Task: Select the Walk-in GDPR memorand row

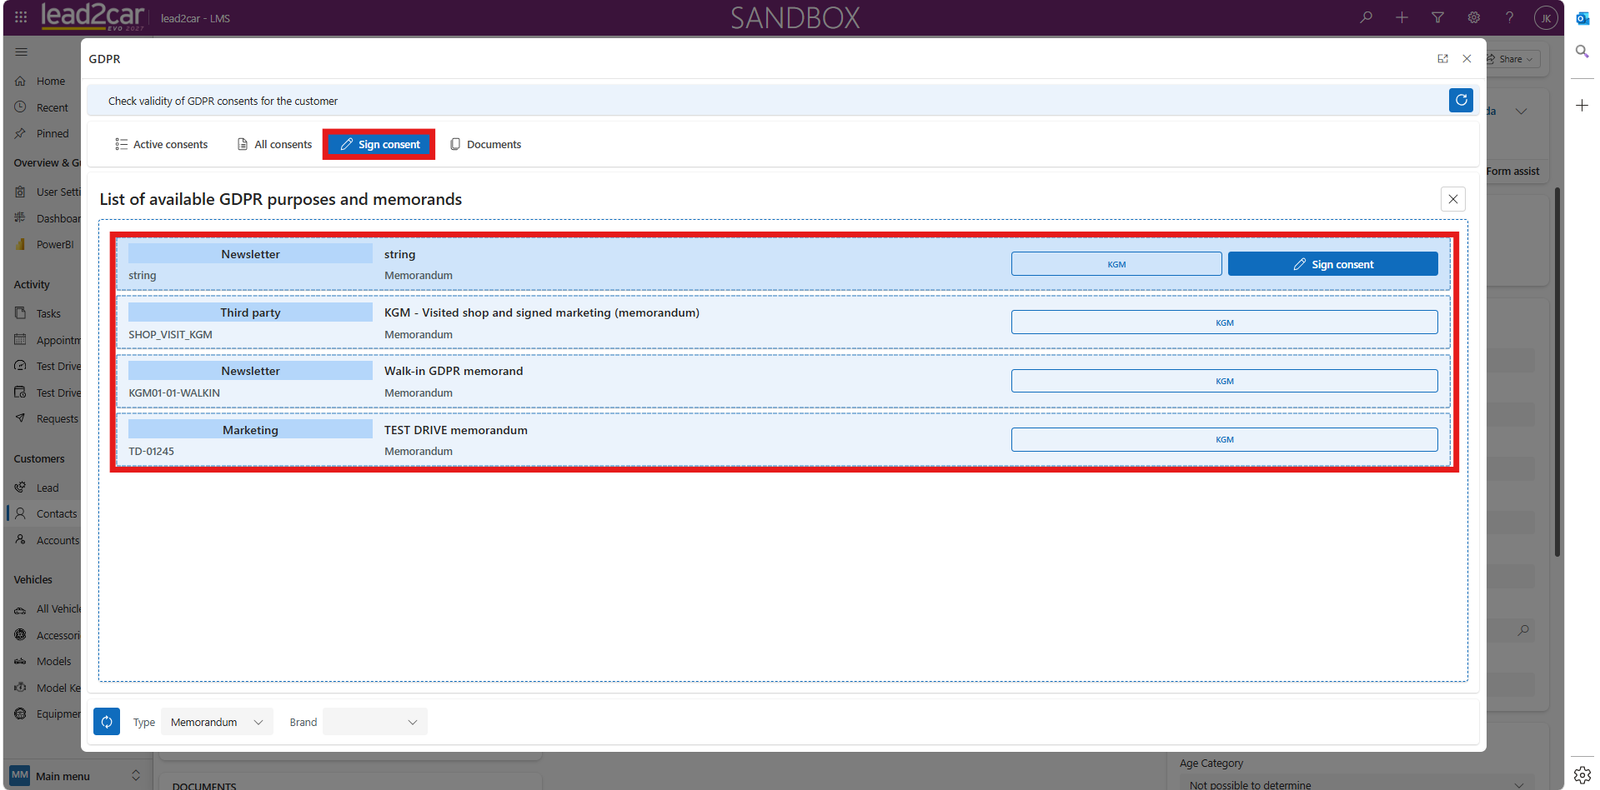Action: point(784,381)
